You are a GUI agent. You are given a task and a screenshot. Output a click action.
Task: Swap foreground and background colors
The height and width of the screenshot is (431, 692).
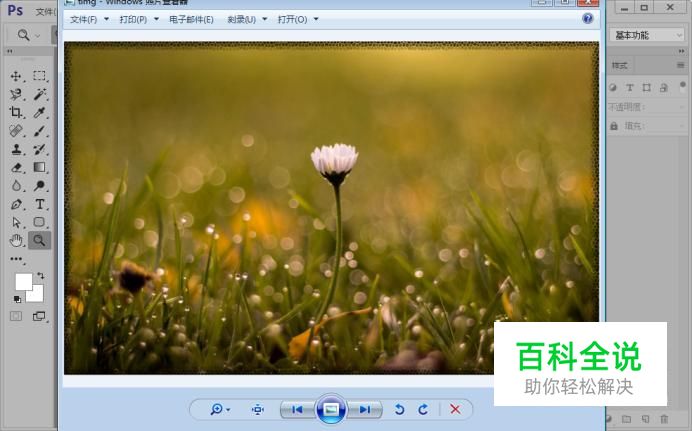(x=41, y=276)
